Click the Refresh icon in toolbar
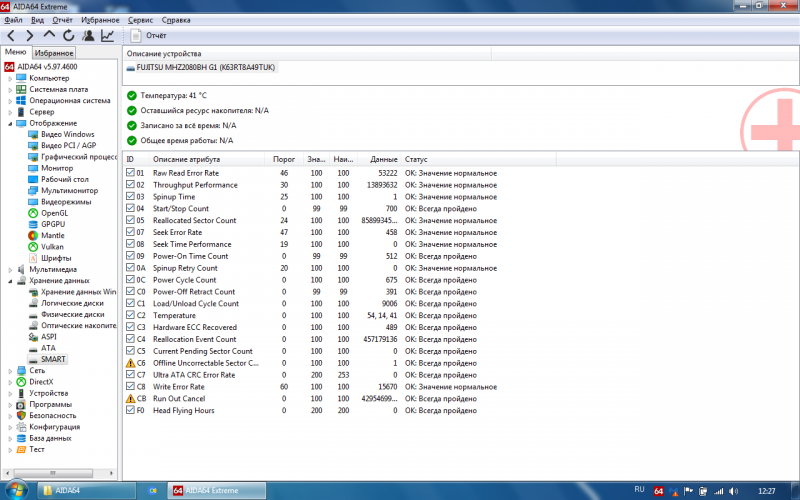 coord(67,36)
